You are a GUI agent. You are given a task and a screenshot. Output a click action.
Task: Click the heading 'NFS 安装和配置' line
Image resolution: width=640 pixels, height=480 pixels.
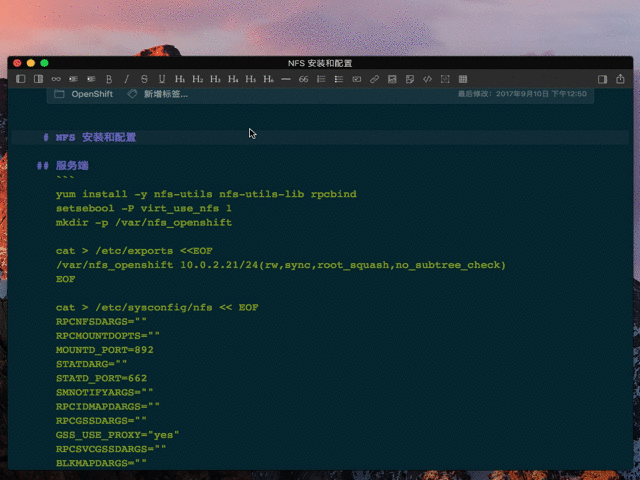(96, 137)
